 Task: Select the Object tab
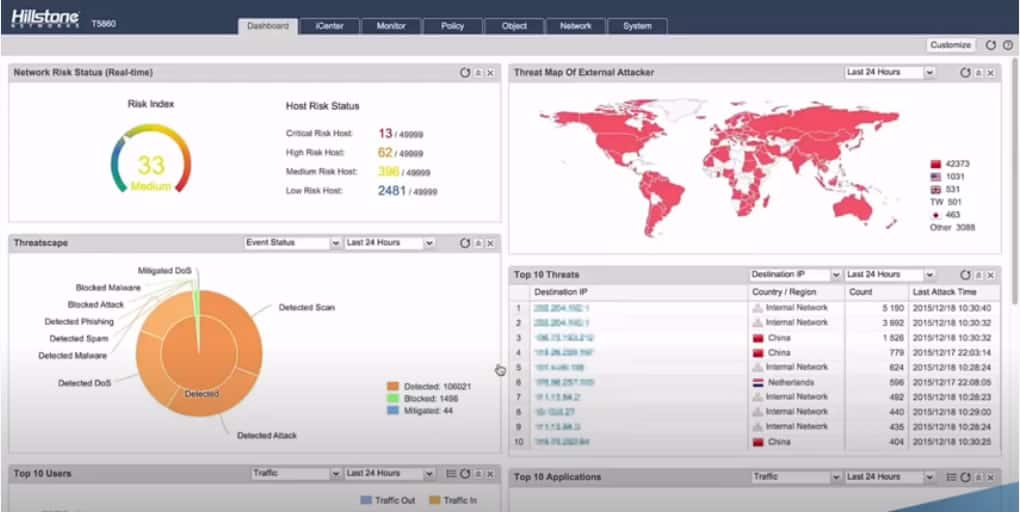(514, 26)
